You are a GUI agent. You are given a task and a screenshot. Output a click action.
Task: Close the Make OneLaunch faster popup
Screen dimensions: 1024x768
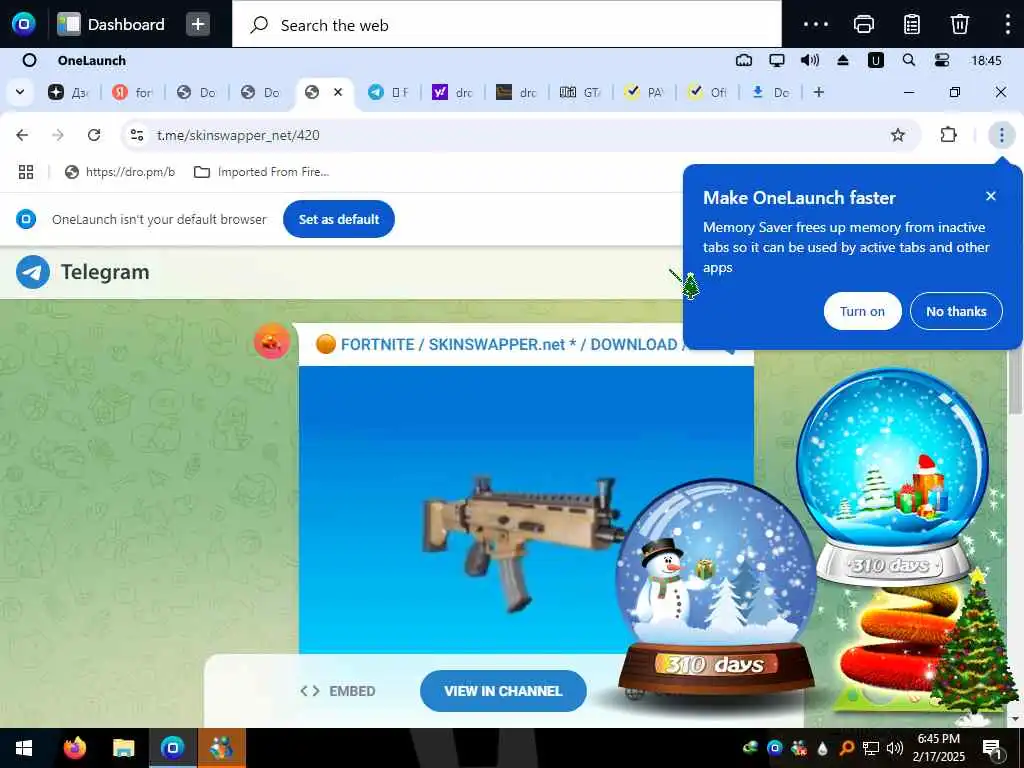991,196
